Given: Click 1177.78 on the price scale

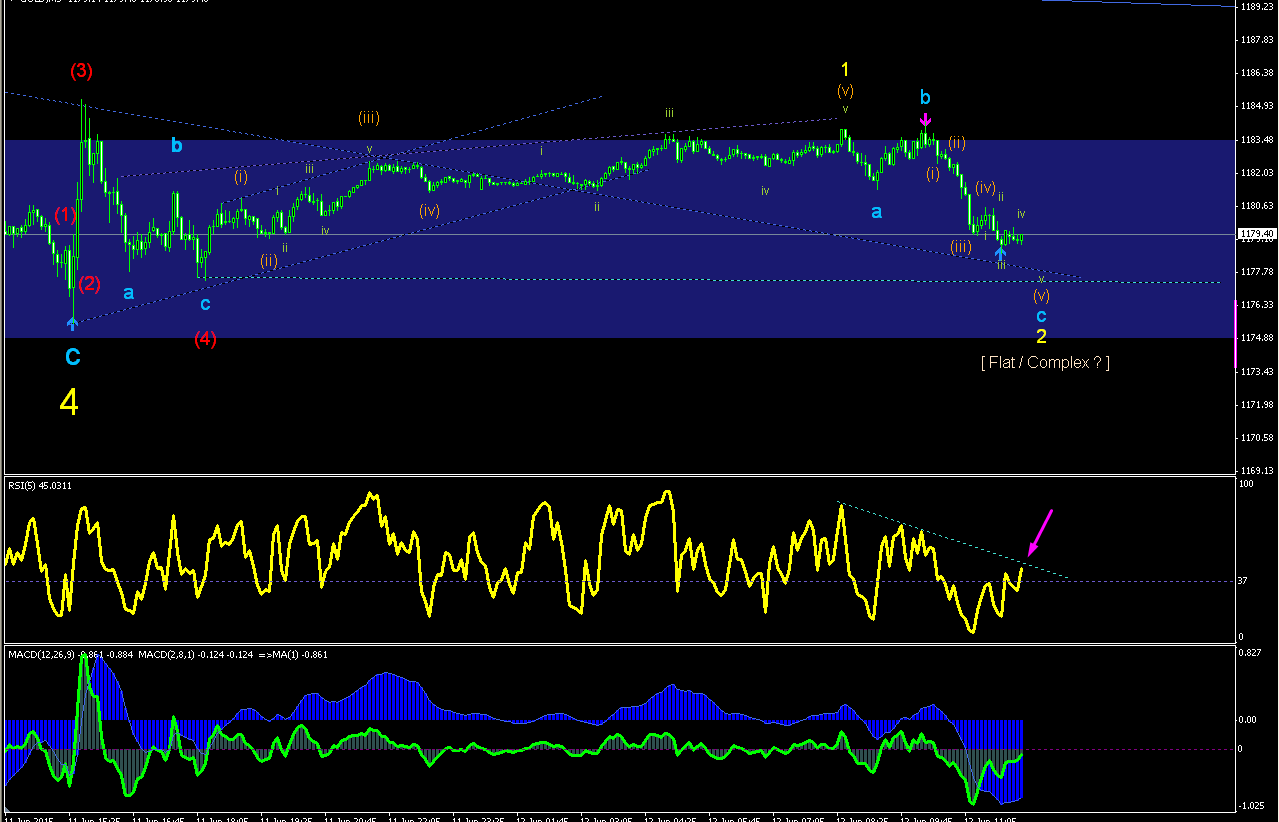Looking at the screenshot, I should (1256, 272).
